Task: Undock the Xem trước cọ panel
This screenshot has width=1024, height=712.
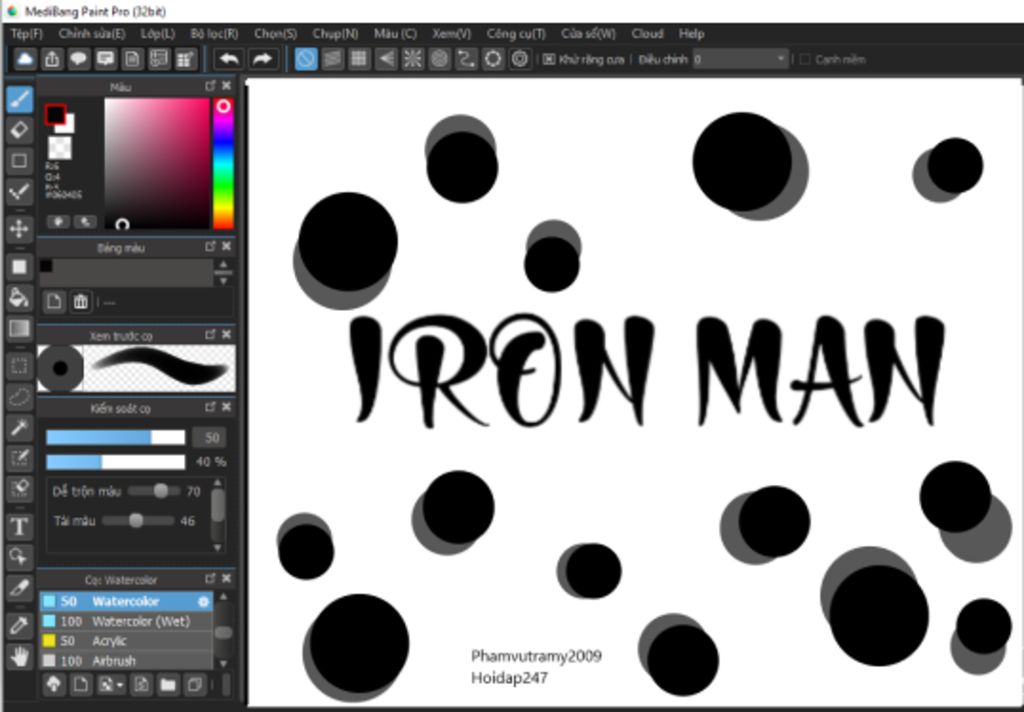Action: click(210, 334)
